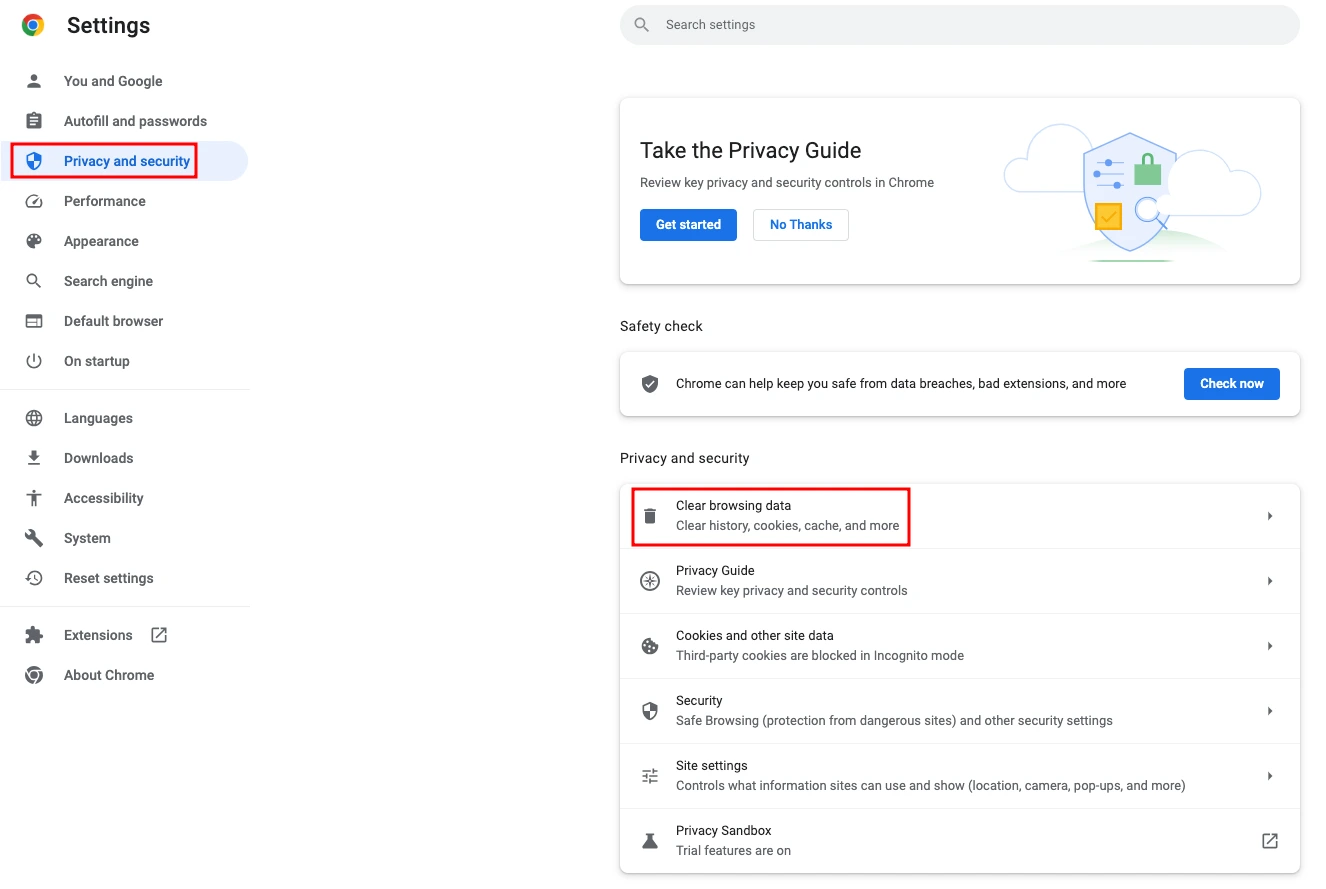Select Privacy and security in sidebar
The width and height of the screenshot is (1326, 889).
click(124, 161)
